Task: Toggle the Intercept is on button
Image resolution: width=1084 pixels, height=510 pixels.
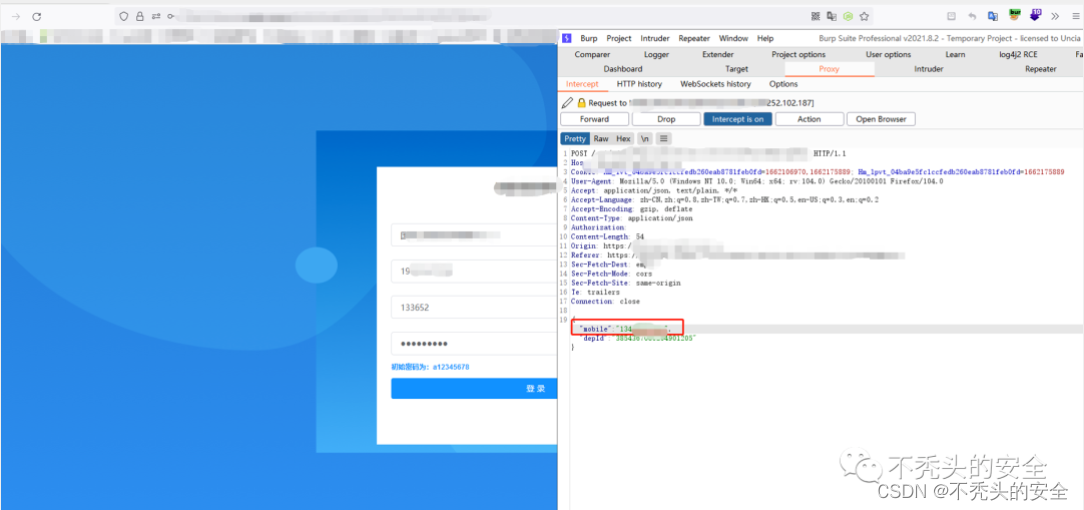Action: click(738, 119)
